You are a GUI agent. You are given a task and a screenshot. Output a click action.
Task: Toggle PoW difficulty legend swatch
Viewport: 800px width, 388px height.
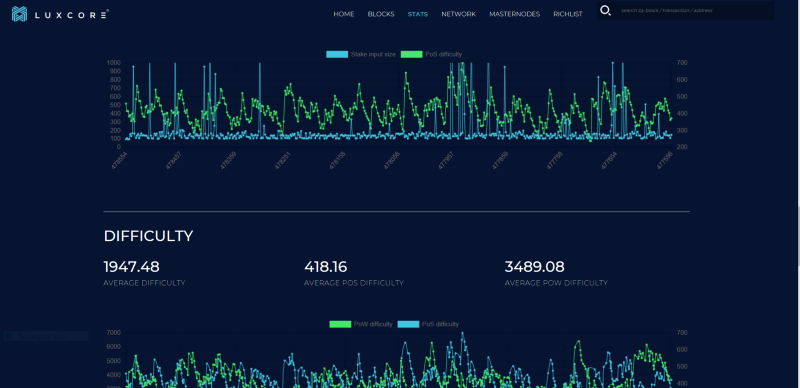pos(340,324)
